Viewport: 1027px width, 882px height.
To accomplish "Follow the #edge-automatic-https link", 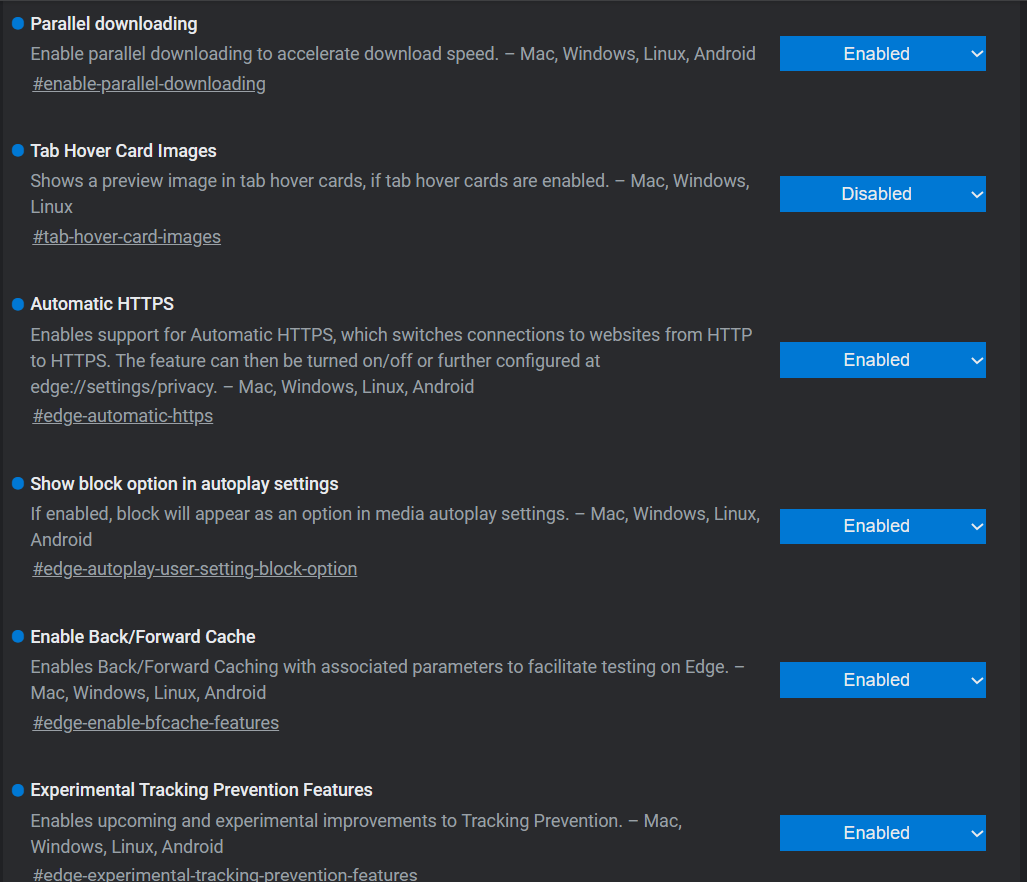I will [123, 416].
